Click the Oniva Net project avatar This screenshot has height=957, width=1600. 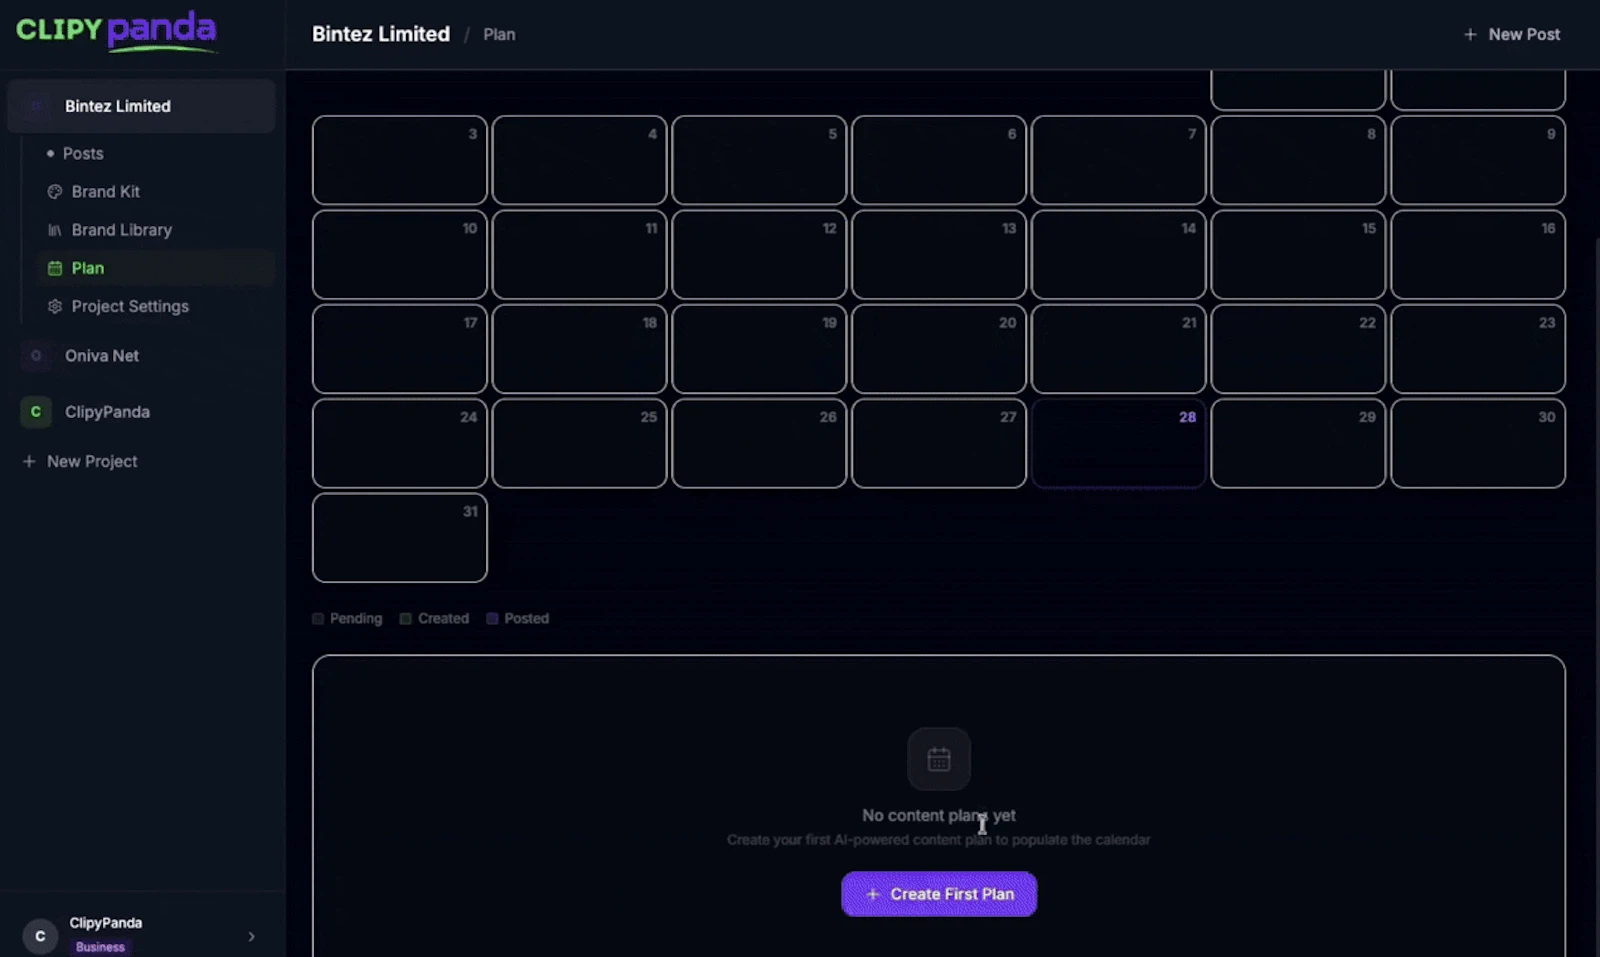click(x=36, y=355)
